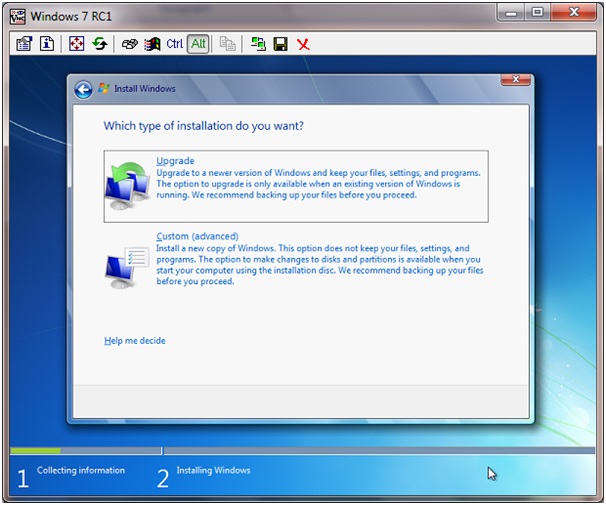
Task: Click the 'Windows 7 RC1' window title
Action: click(71, 17)
